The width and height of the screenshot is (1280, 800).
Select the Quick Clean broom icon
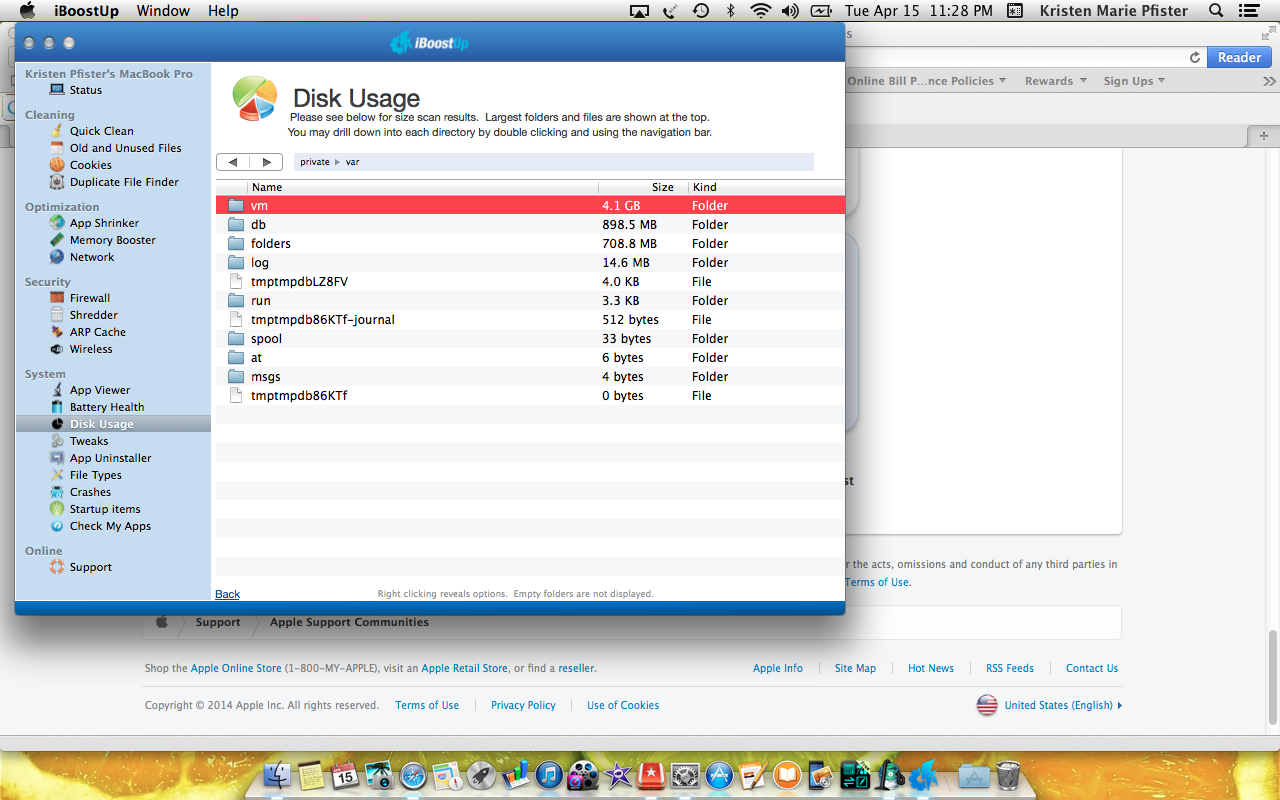pyautogui.click(x=57, y=131)
